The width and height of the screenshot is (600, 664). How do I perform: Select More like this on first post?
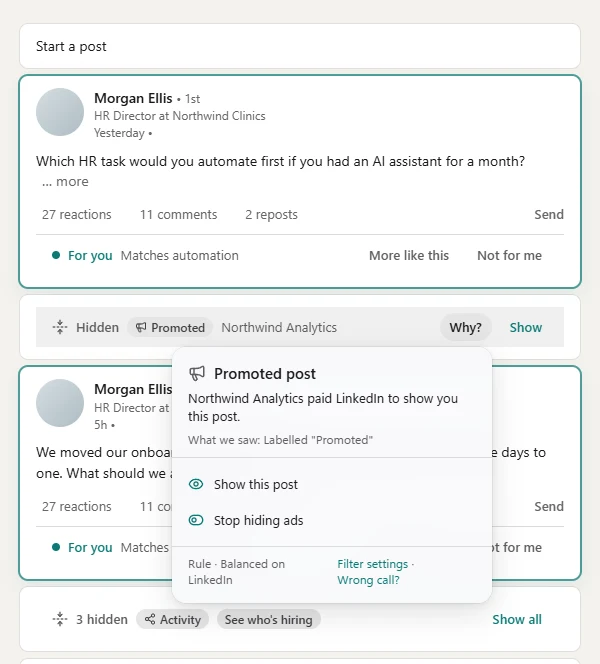(x=409, y=256)
